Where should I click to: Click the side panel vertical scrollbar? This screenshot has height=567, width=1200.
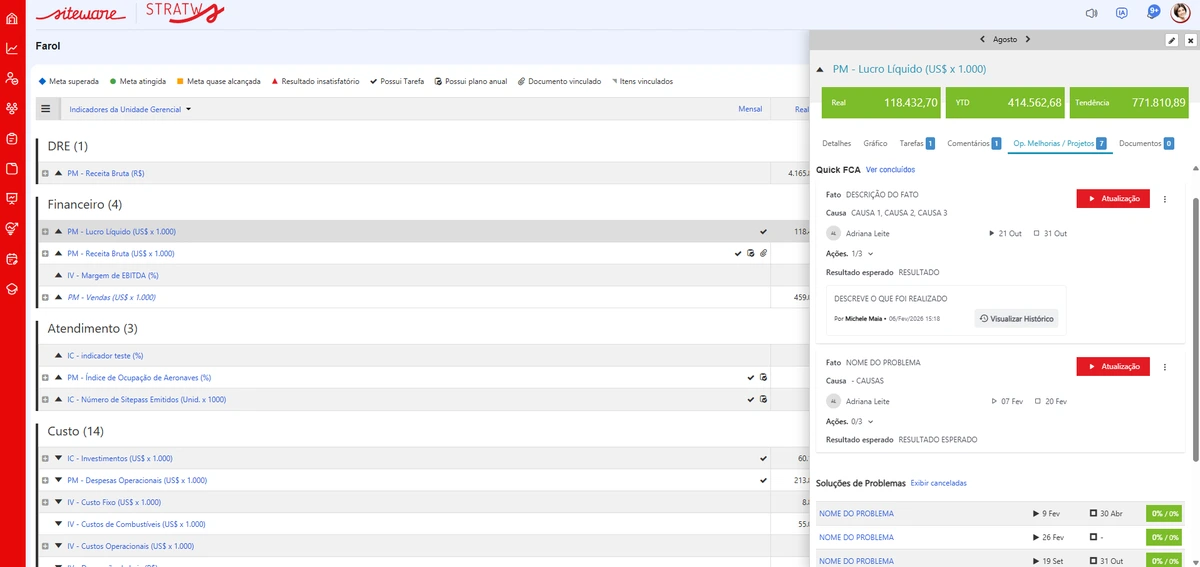(1195, 329)
